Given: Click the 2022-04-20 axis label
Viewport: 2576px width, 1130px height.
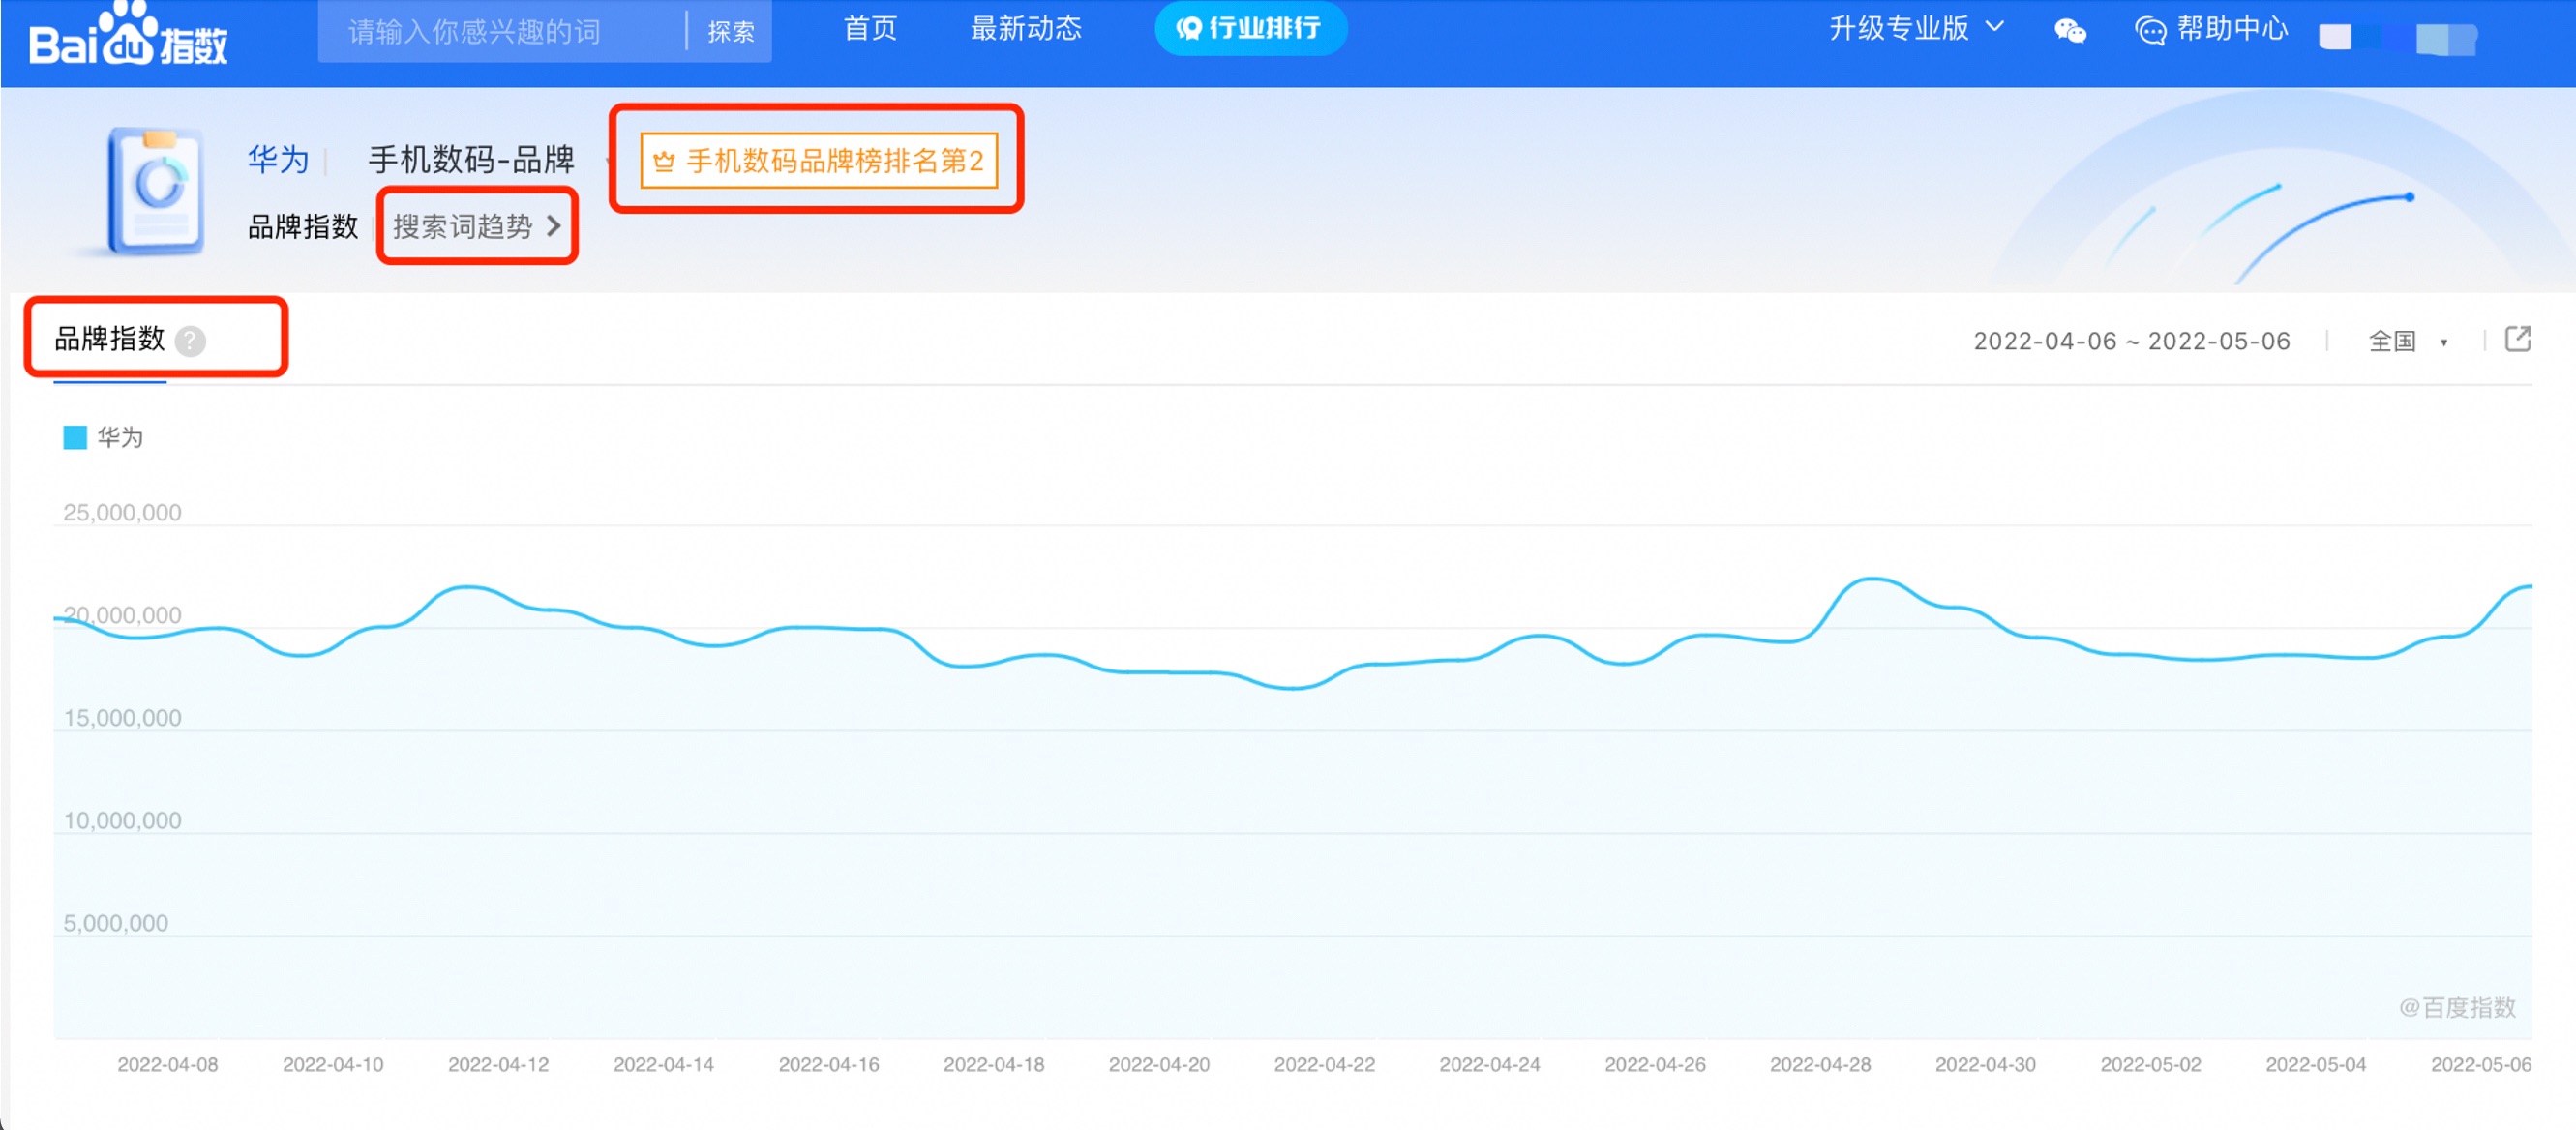Looking at the screenshot, I should (x=1159, y=1064).
